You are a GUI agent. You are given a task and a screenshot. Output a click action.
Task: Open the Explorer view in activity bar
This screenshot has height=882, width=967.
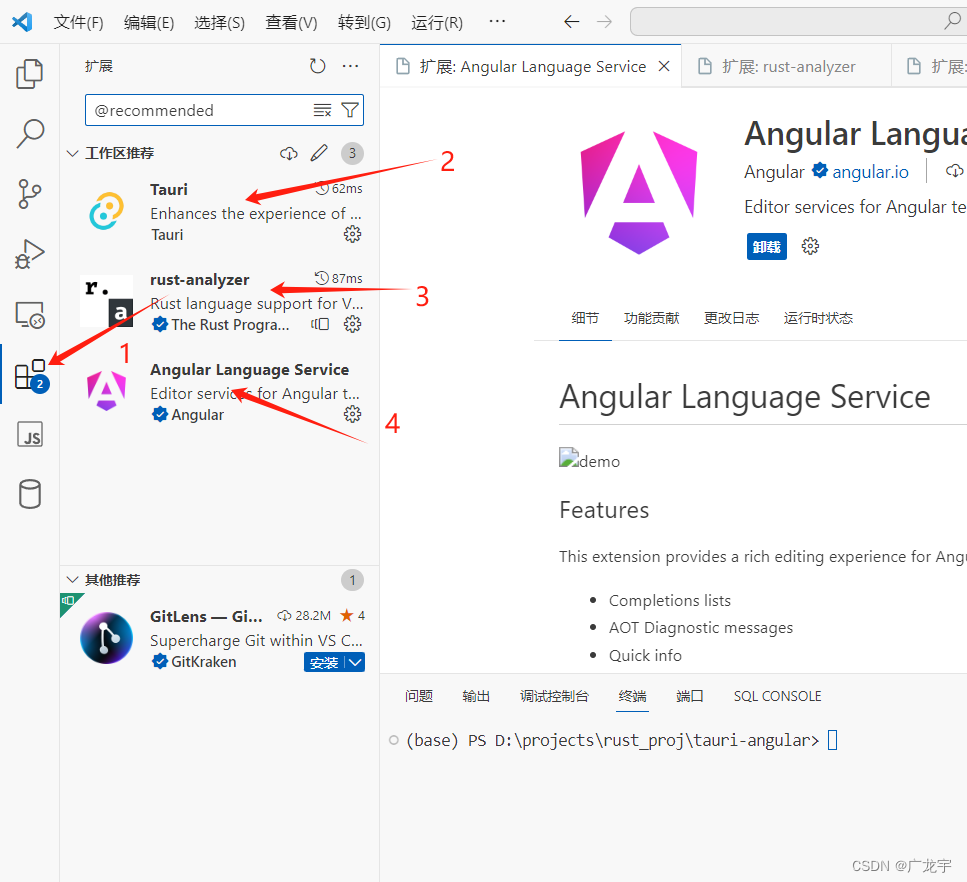tap(30, 74)
